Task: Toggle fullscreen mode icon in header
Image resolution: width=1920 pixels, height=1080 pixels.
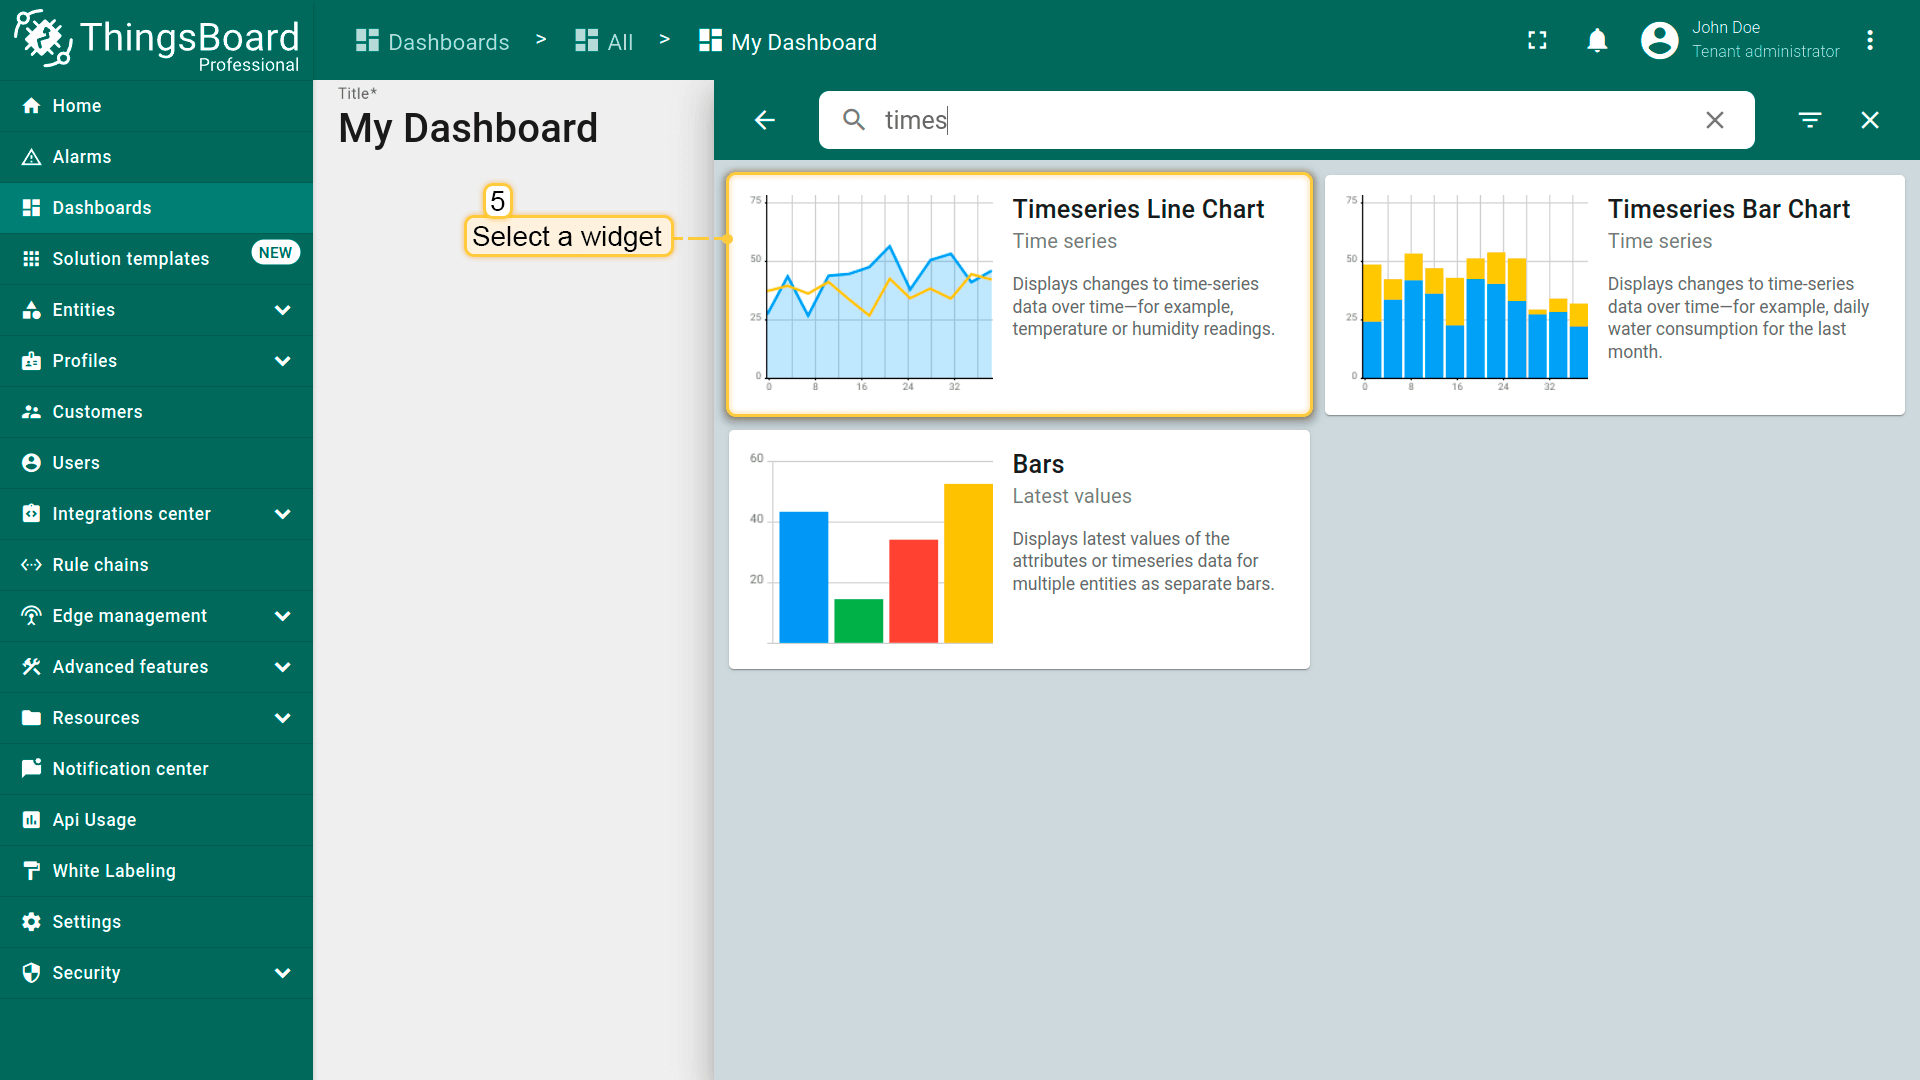Action: point(1537,40)
